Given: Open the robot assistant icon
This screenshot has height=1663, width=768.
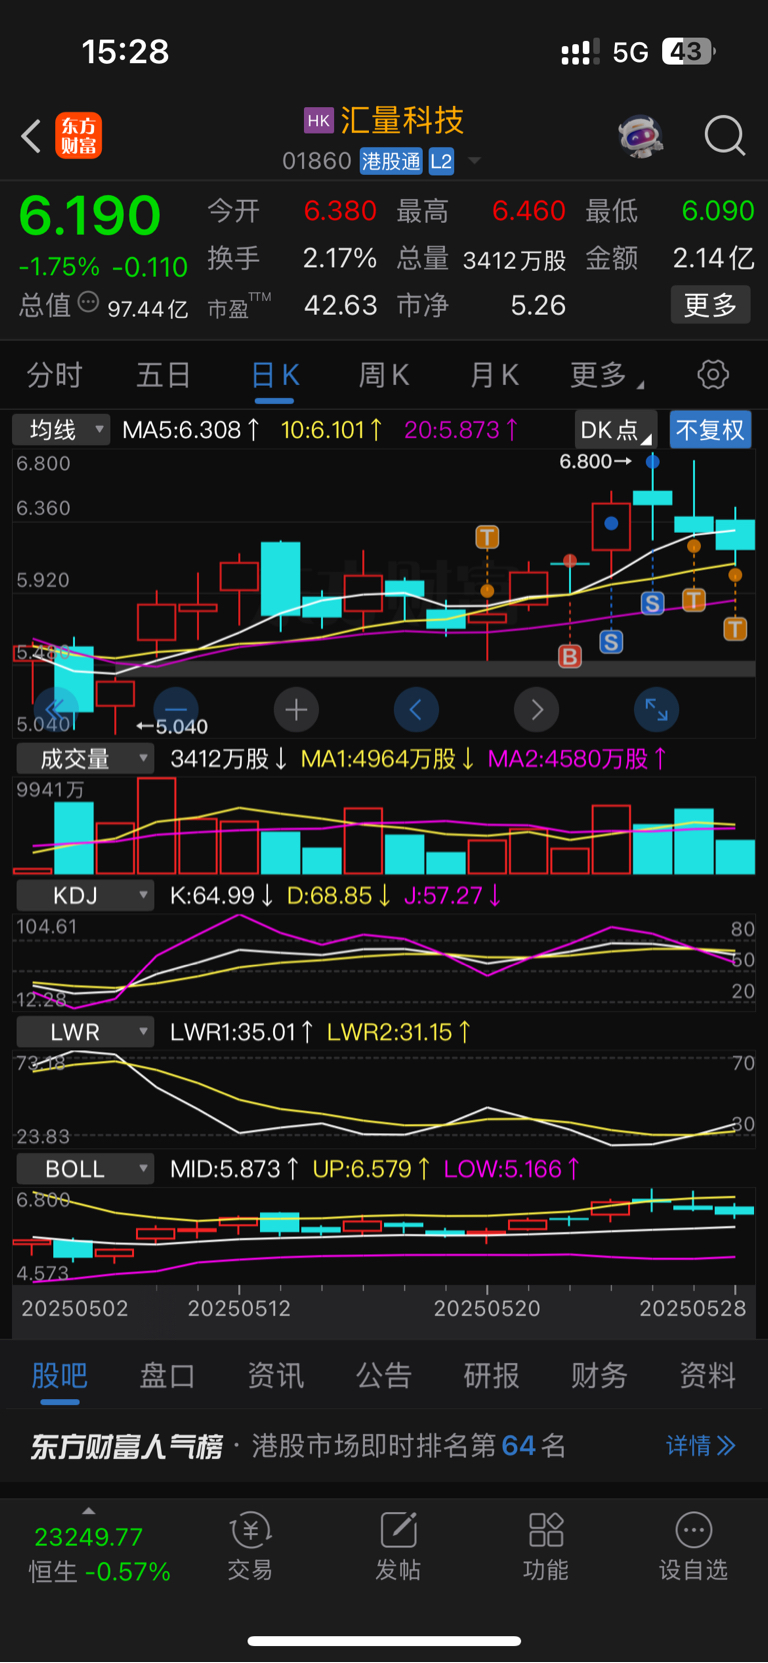Looking at the screenshot, I should (x=641, y=136).
